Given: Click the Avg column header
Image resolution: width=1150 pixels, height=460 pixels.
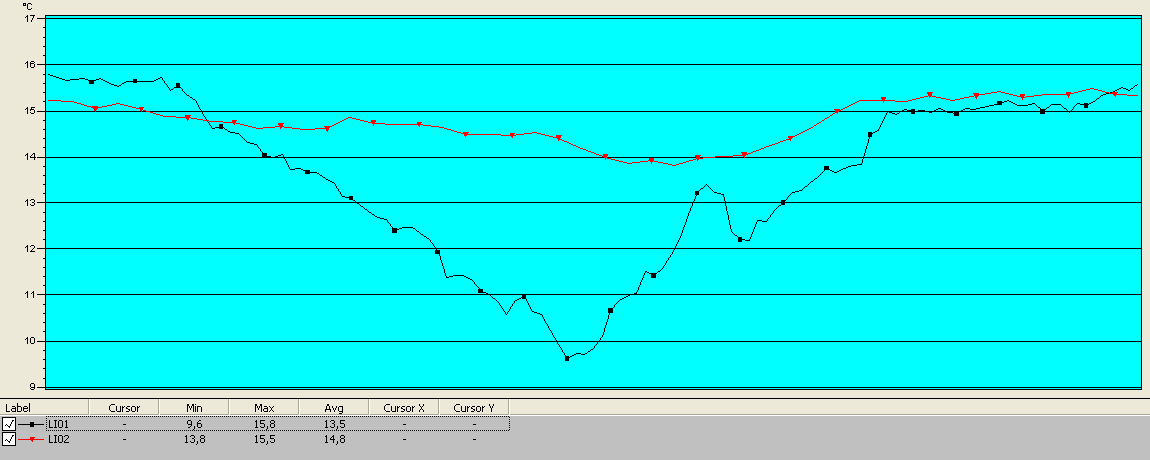Looking at the screenshot, I should [x=334, y=407].
